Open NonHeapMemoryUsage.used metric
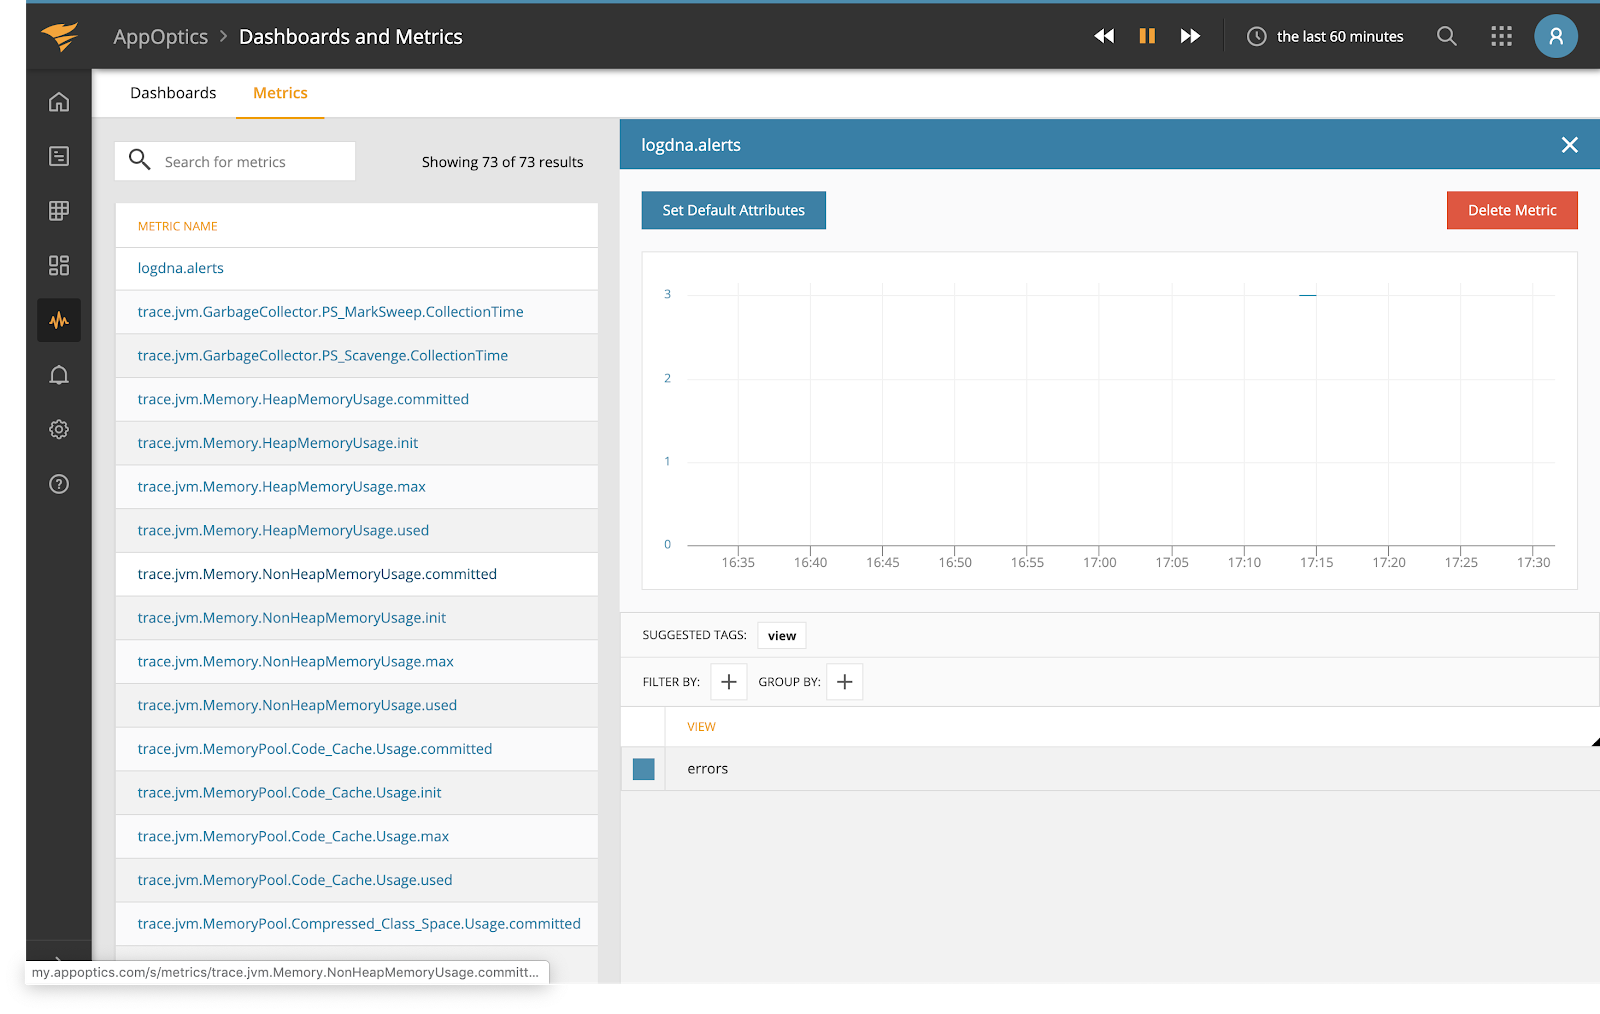The height and width of the screenshot is (1014, 1600). pyautogui.click(x=297, y=706)
